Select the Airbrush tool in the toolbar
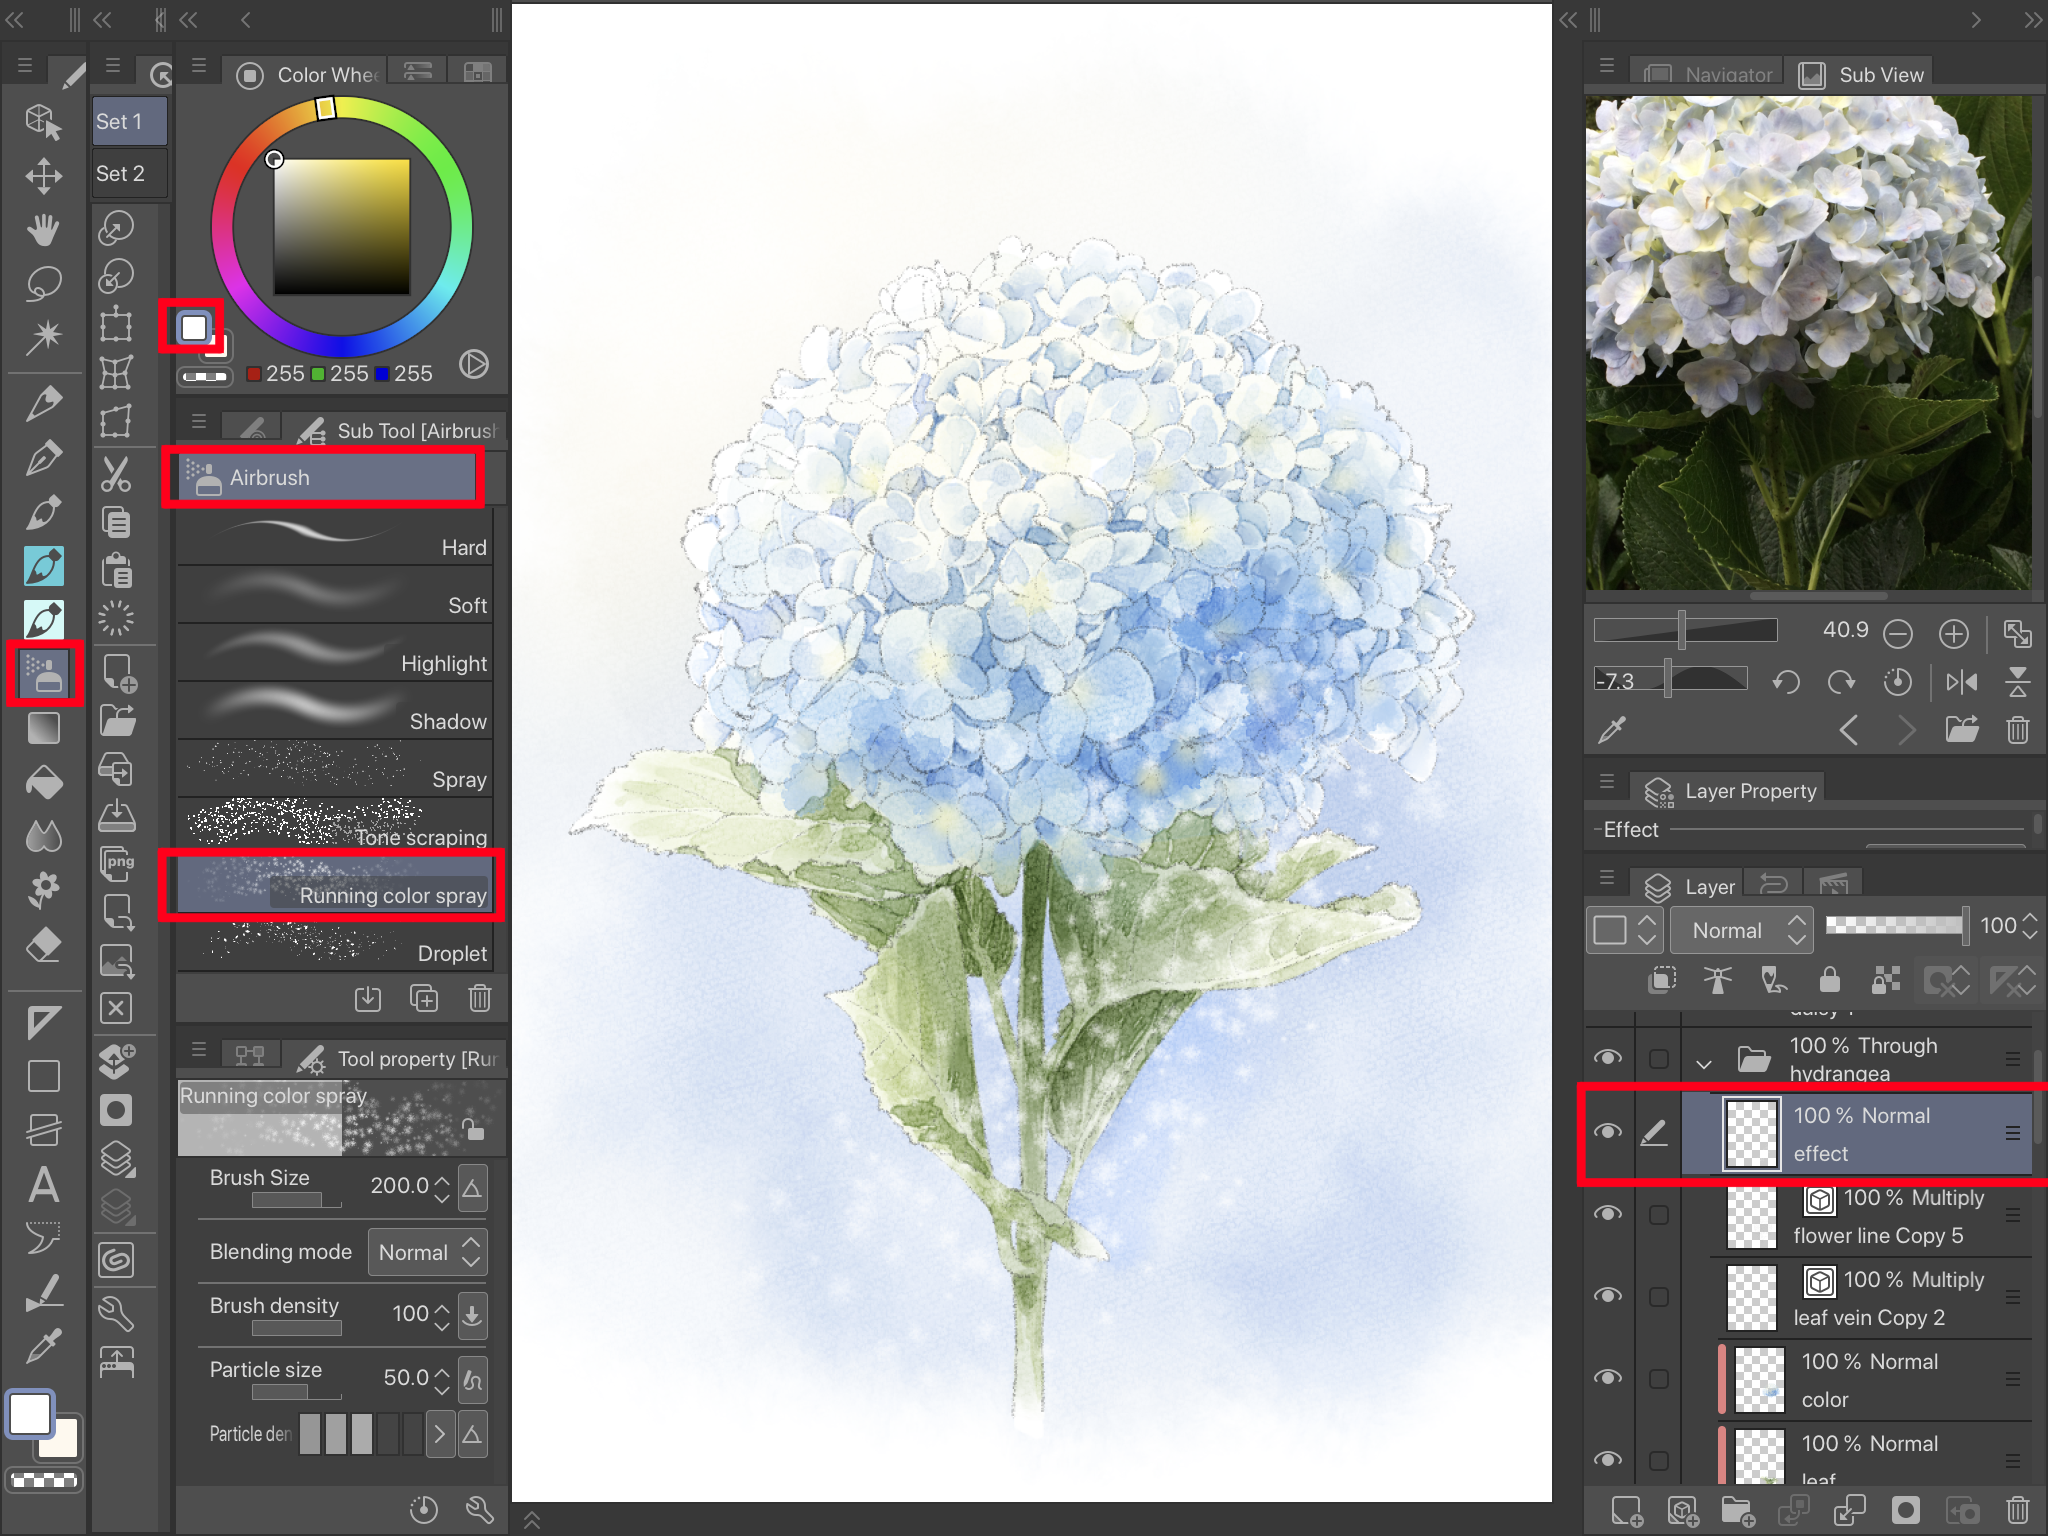This screenshot has width=2048, height=1536. point(44,672)
